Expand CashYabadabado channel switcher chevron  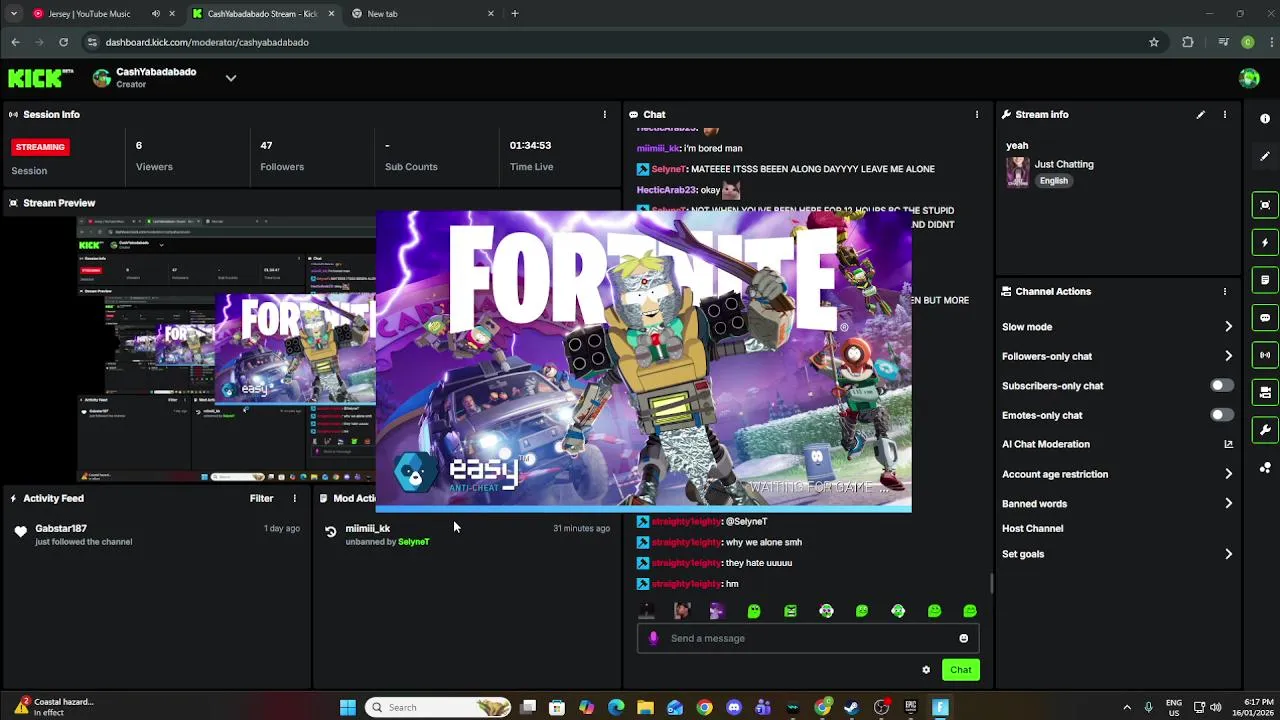pos(231,78)
